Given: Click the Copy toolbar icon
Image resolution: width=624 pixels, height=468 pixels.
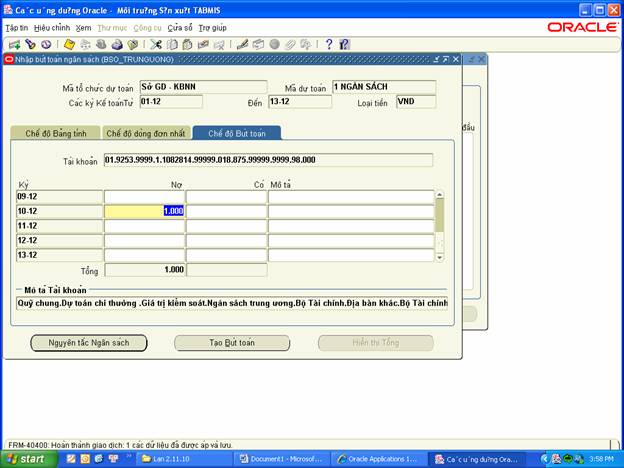Looking at the screenshot, I should (172, 44).
